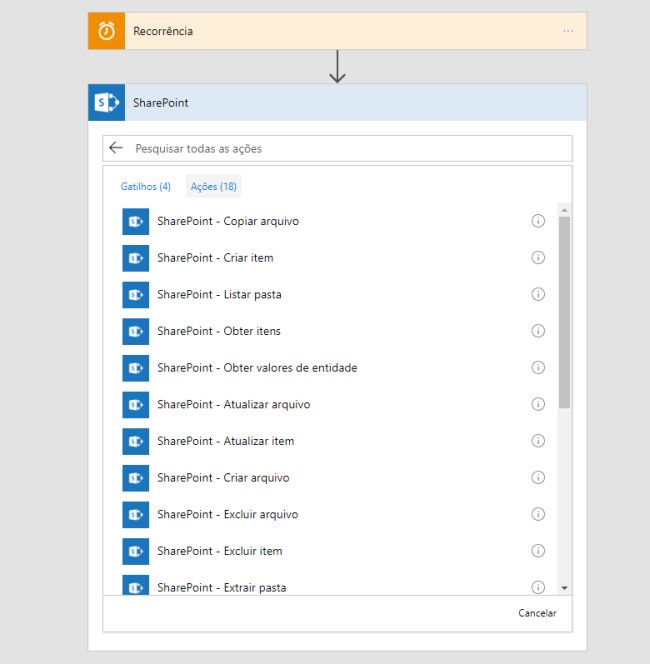Show info for Excluir item action
The width and height of the screenshot is (650, 664).
click(x=538, y=551)
